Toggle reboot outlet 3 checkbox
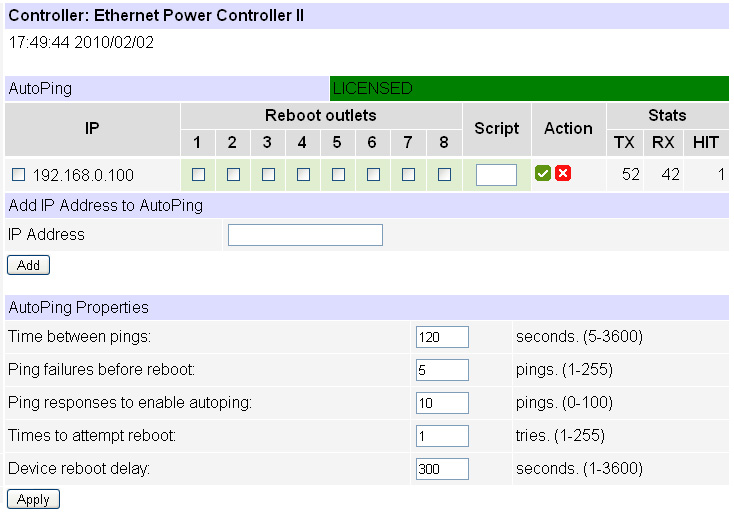The image size is (734, 512). pyautogui.click(x=268, y=175)
